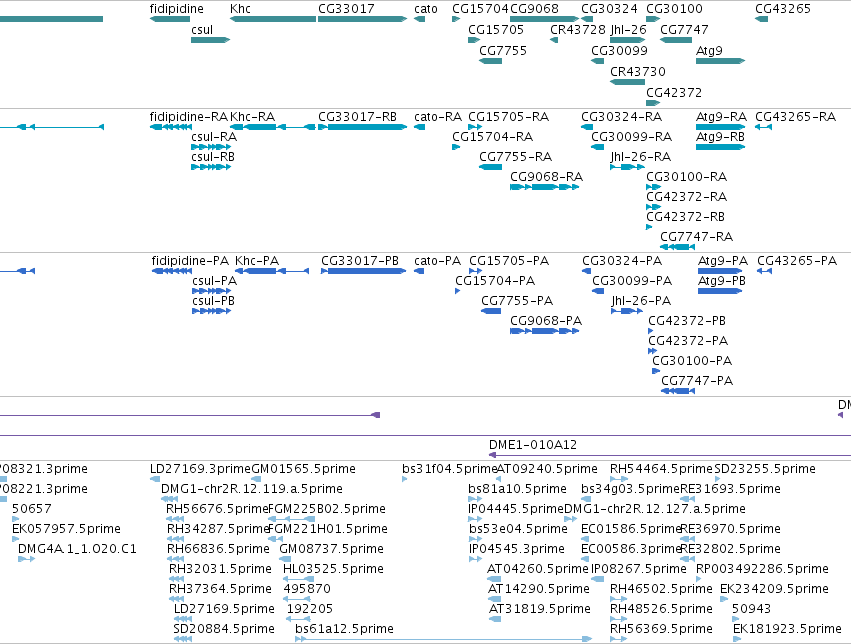Viewport: 851px width, 644px height.
Task: Open the bs61a12.5prime EST label
Action: (344, 629)
